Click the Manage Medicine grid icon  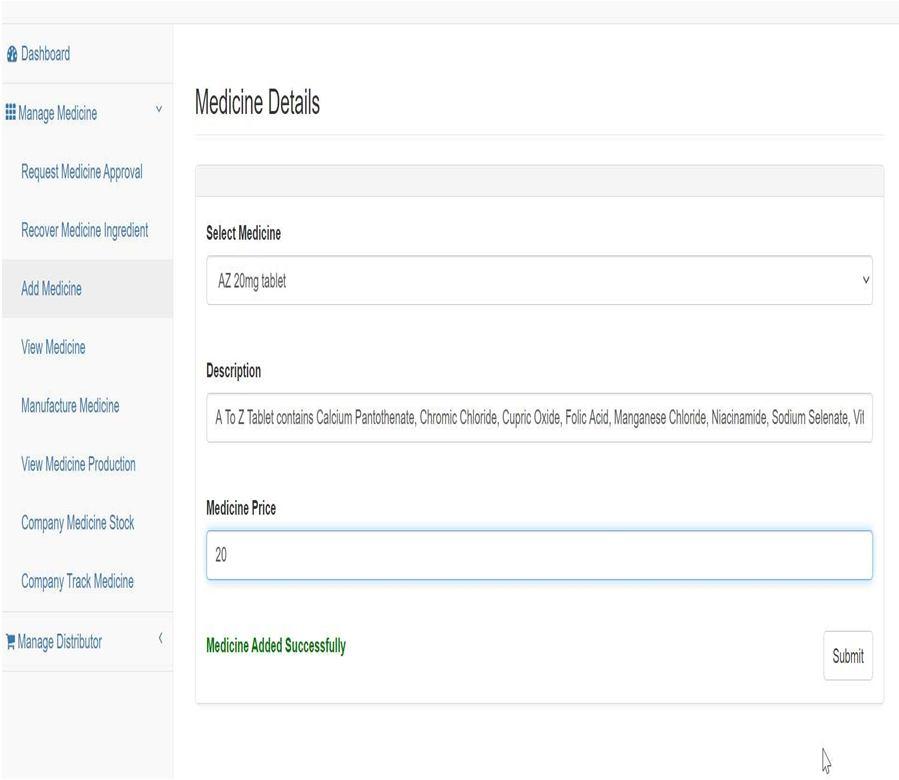pos(10,112)
